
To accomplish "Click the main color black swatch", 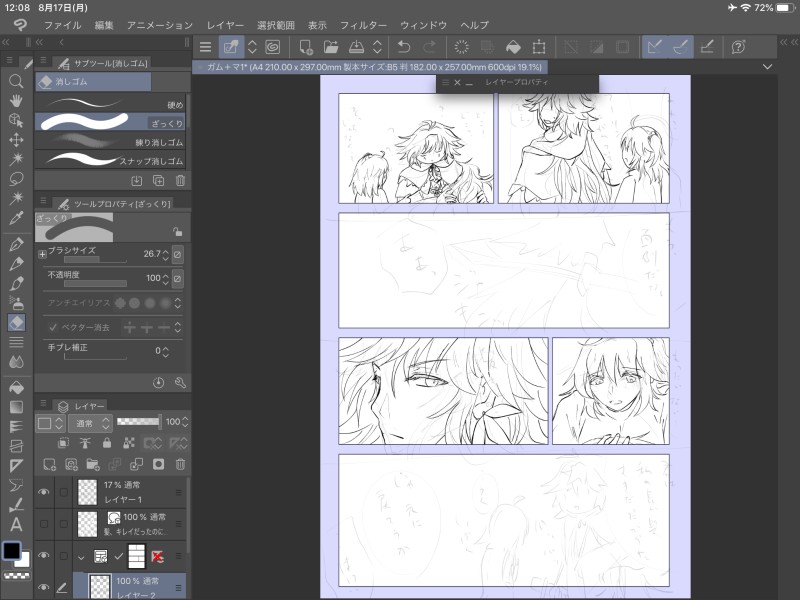I will coord(12,551).
